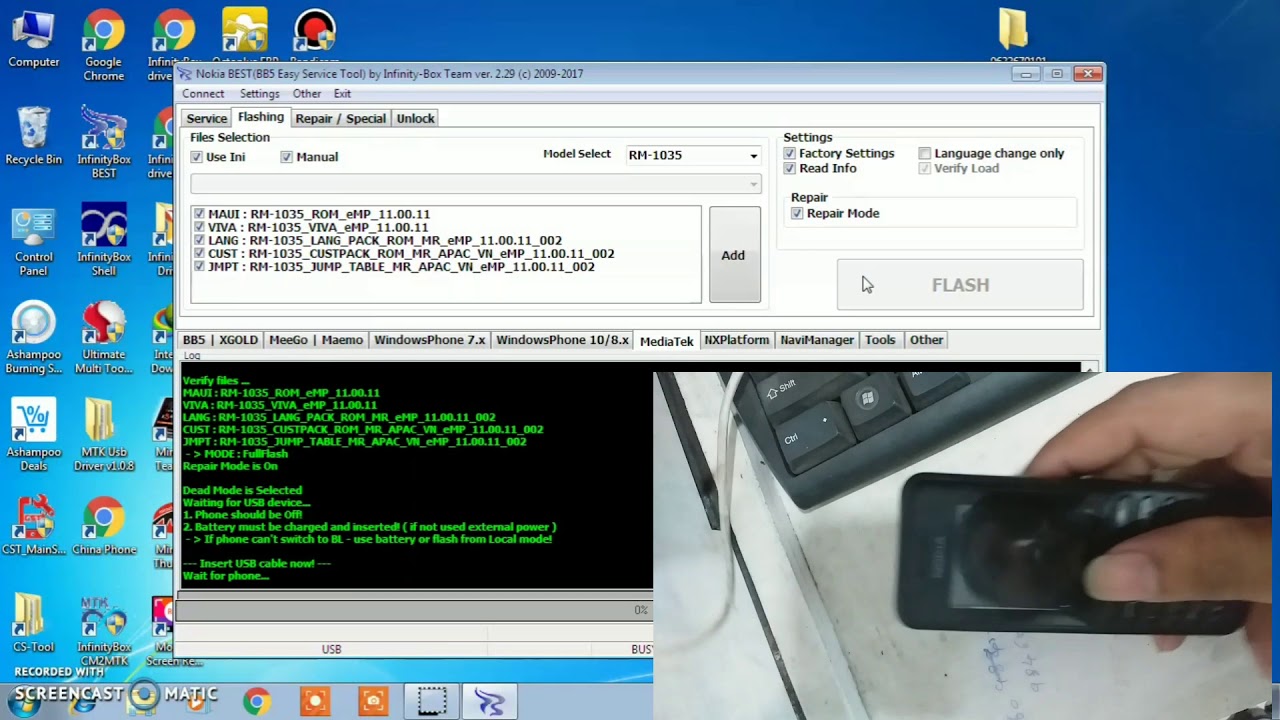Toggle the Use Ini checkbox

197,157
